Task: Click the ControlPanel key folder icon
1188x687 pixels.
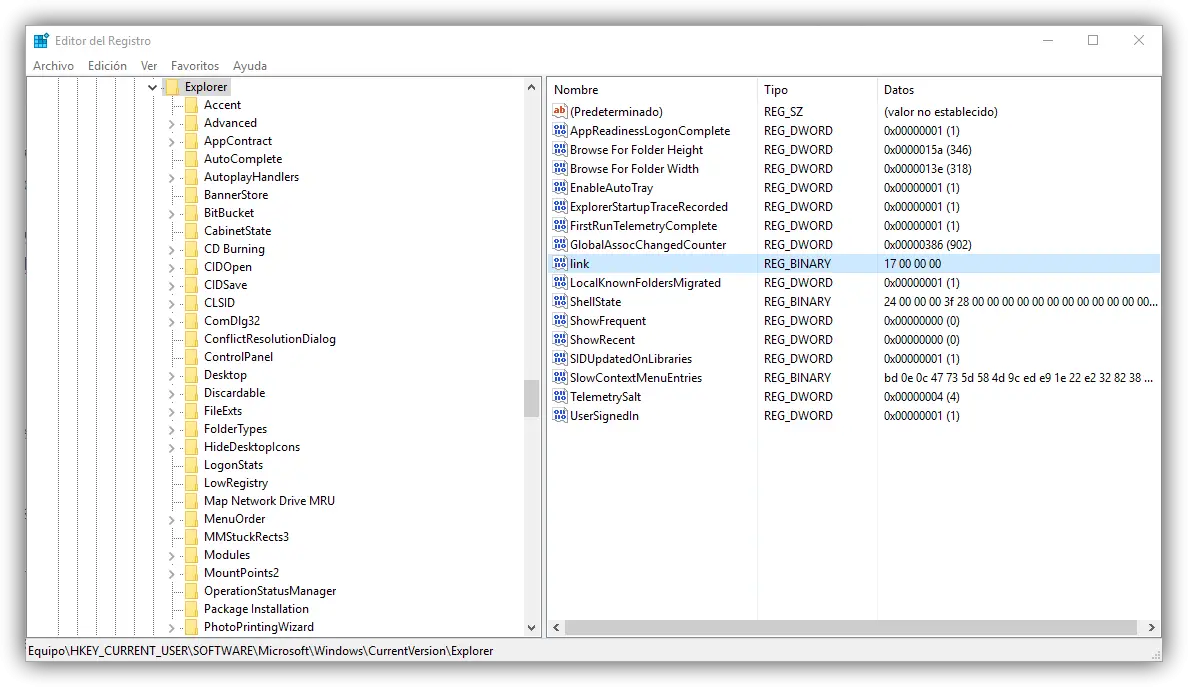Action: (191, 358)
